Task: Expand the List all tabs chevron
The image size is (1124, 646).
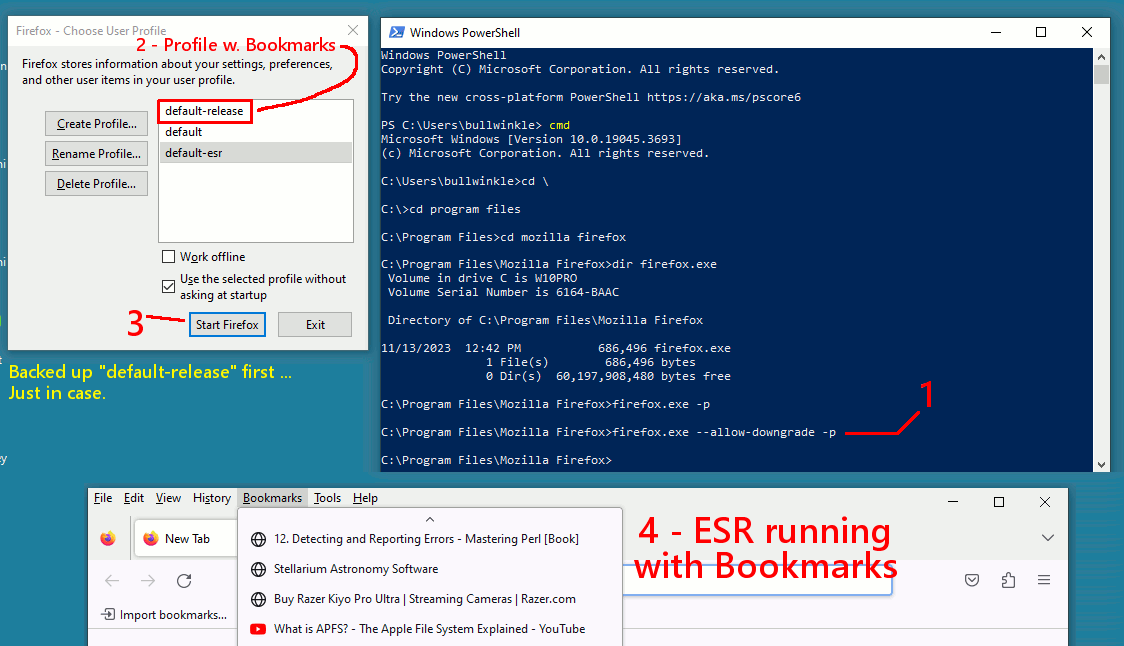Action: 1047,538
